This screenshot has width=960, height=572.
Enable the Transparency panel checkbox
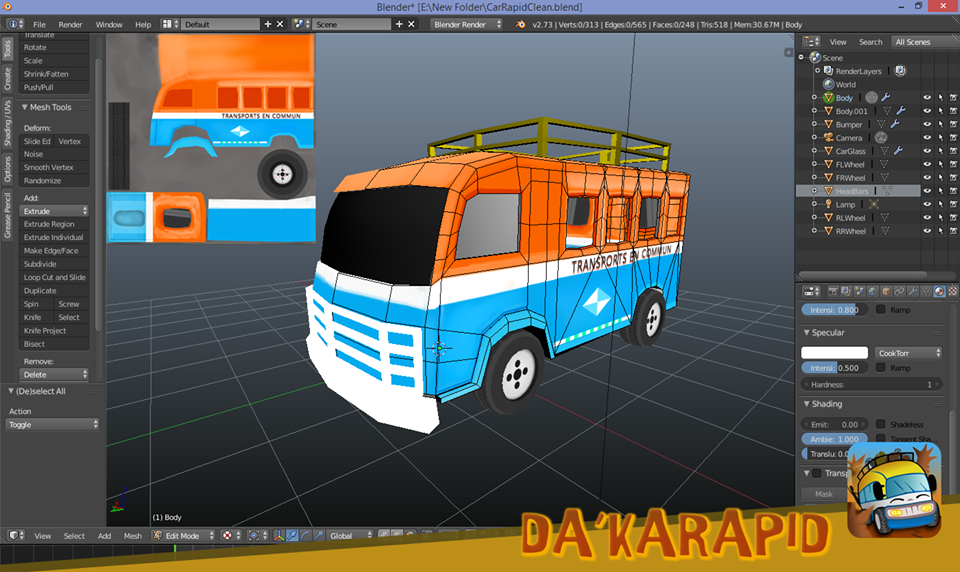(817, 473)
